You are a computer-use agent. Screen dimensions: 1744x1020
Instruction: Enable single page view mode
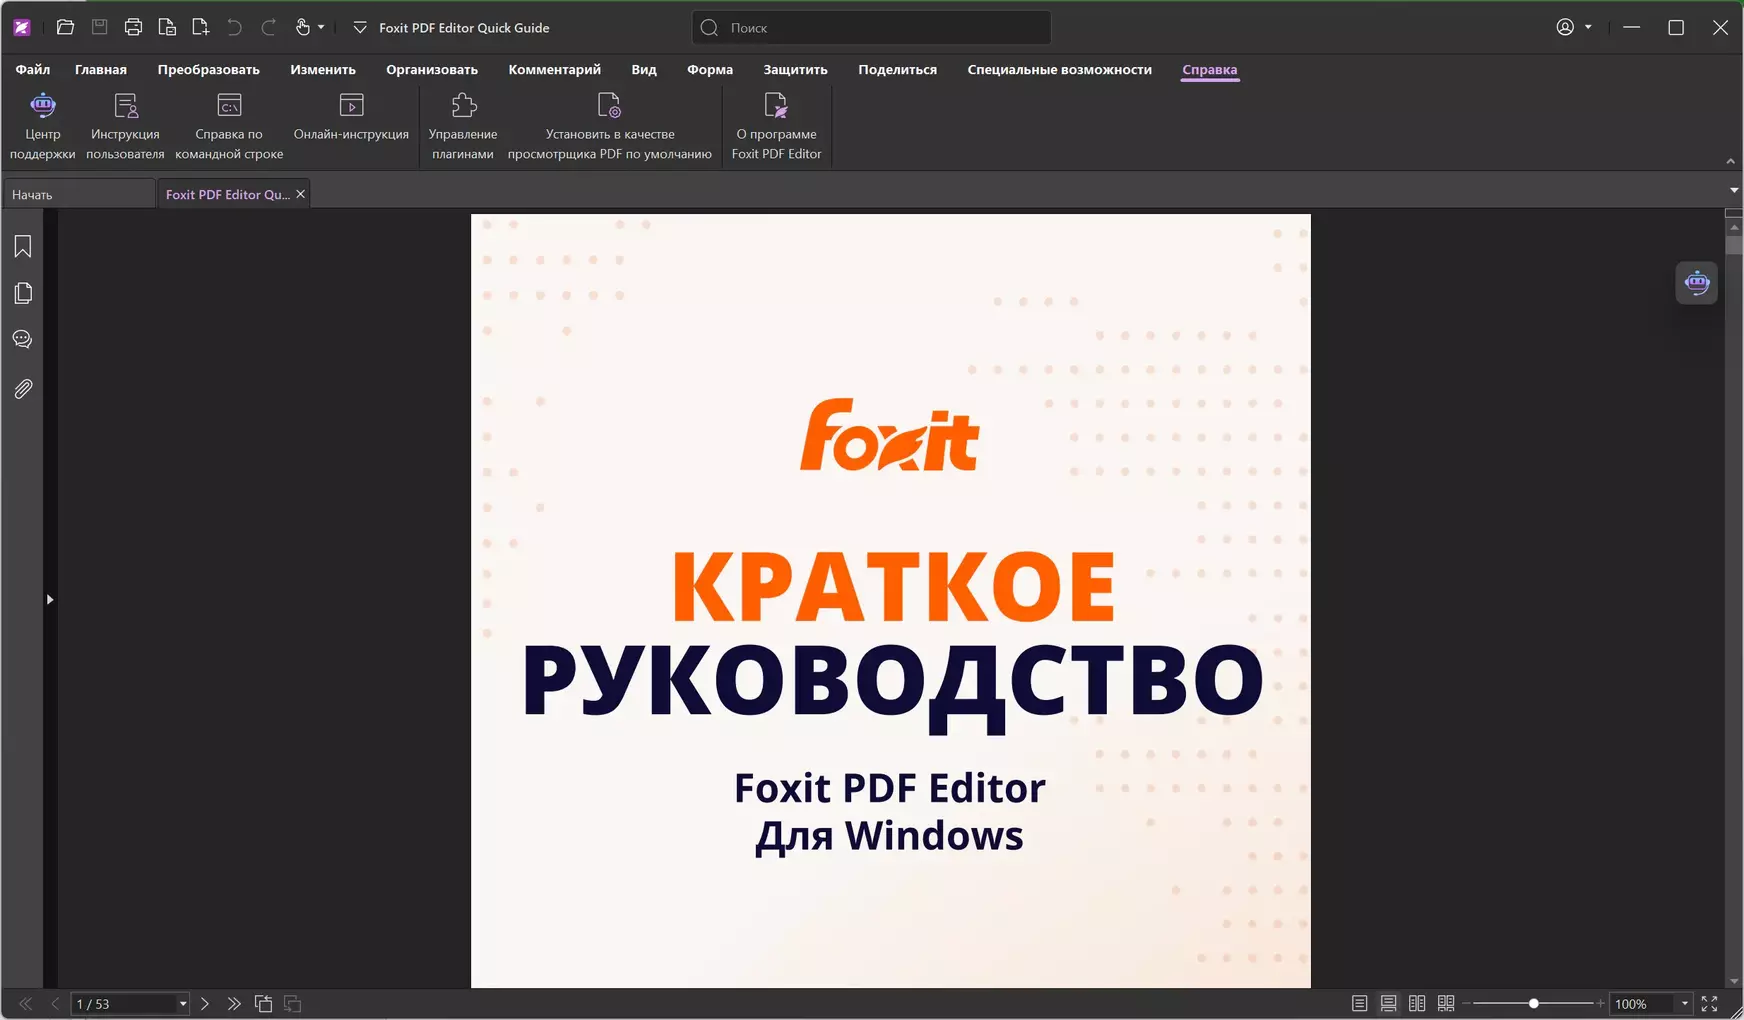(x=1359, y=1003)
